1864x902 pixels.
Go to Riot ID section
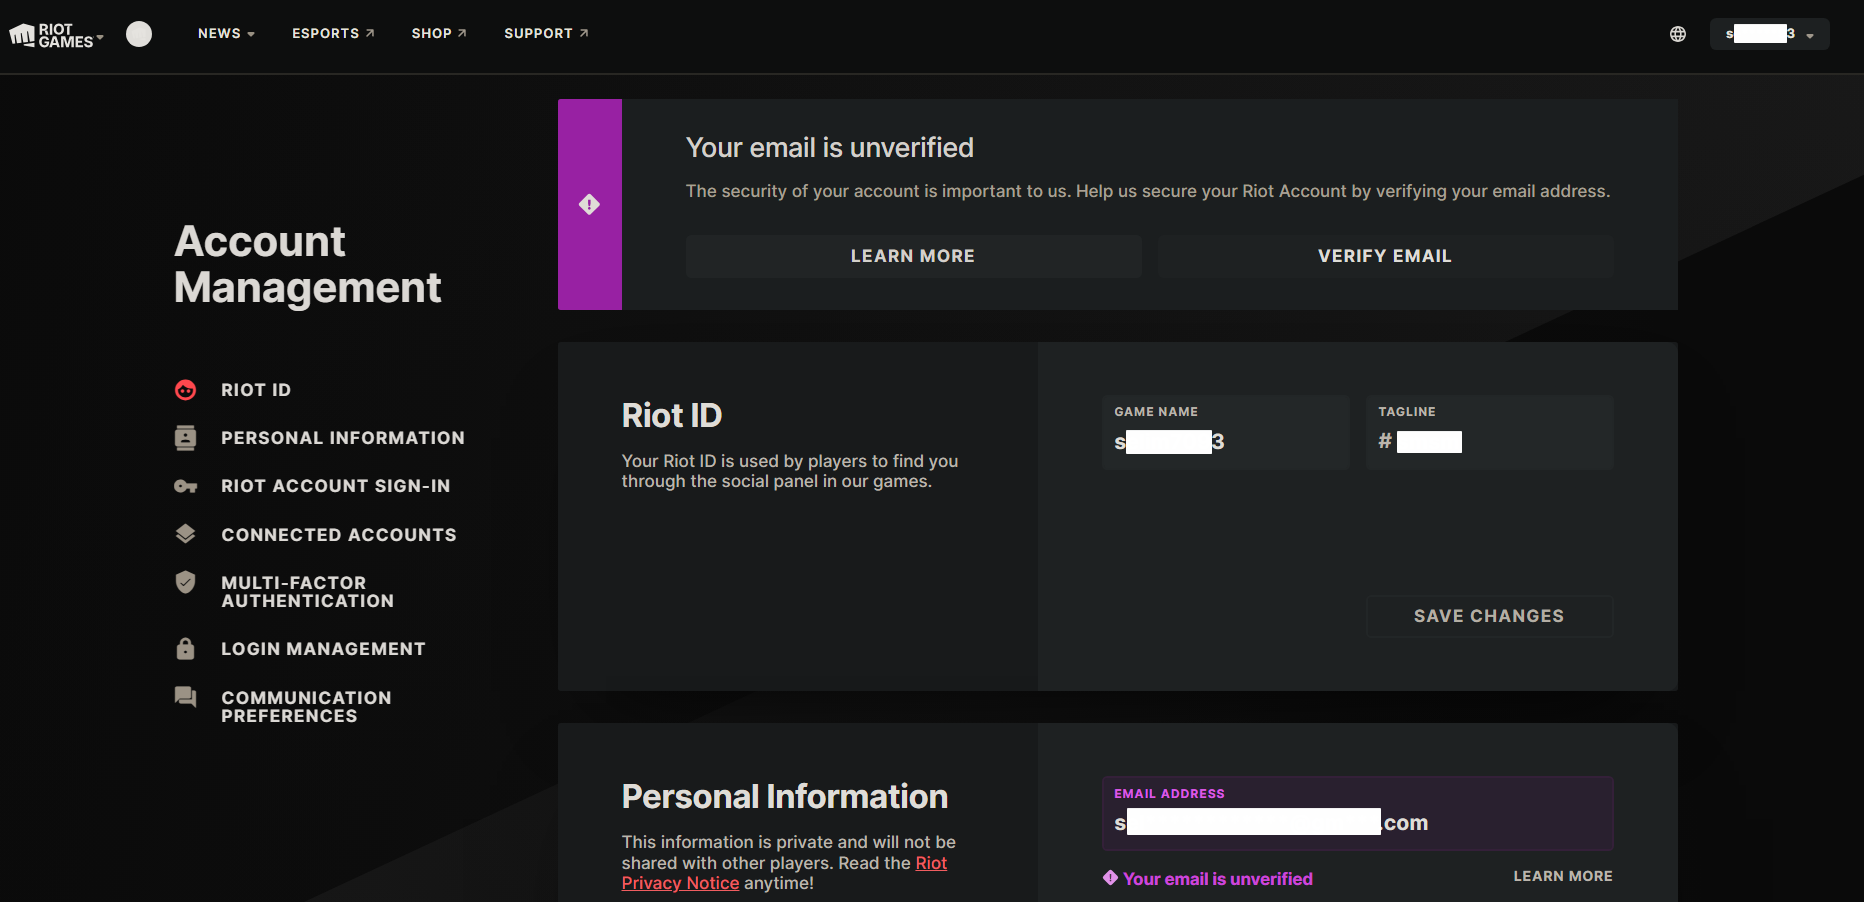click(256, 390)
